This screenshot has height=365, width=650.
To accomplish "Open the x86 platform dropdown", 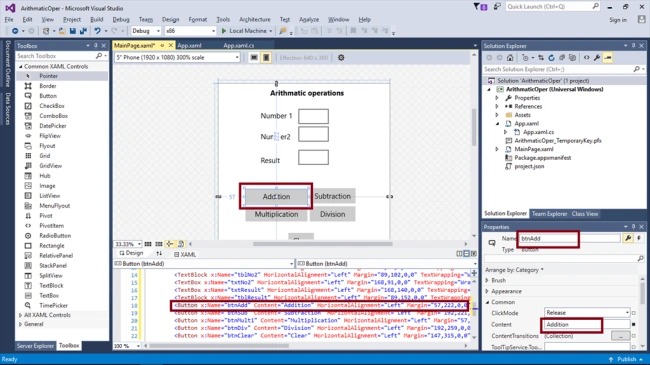I will pyautogui.click(x=190, y=31).
